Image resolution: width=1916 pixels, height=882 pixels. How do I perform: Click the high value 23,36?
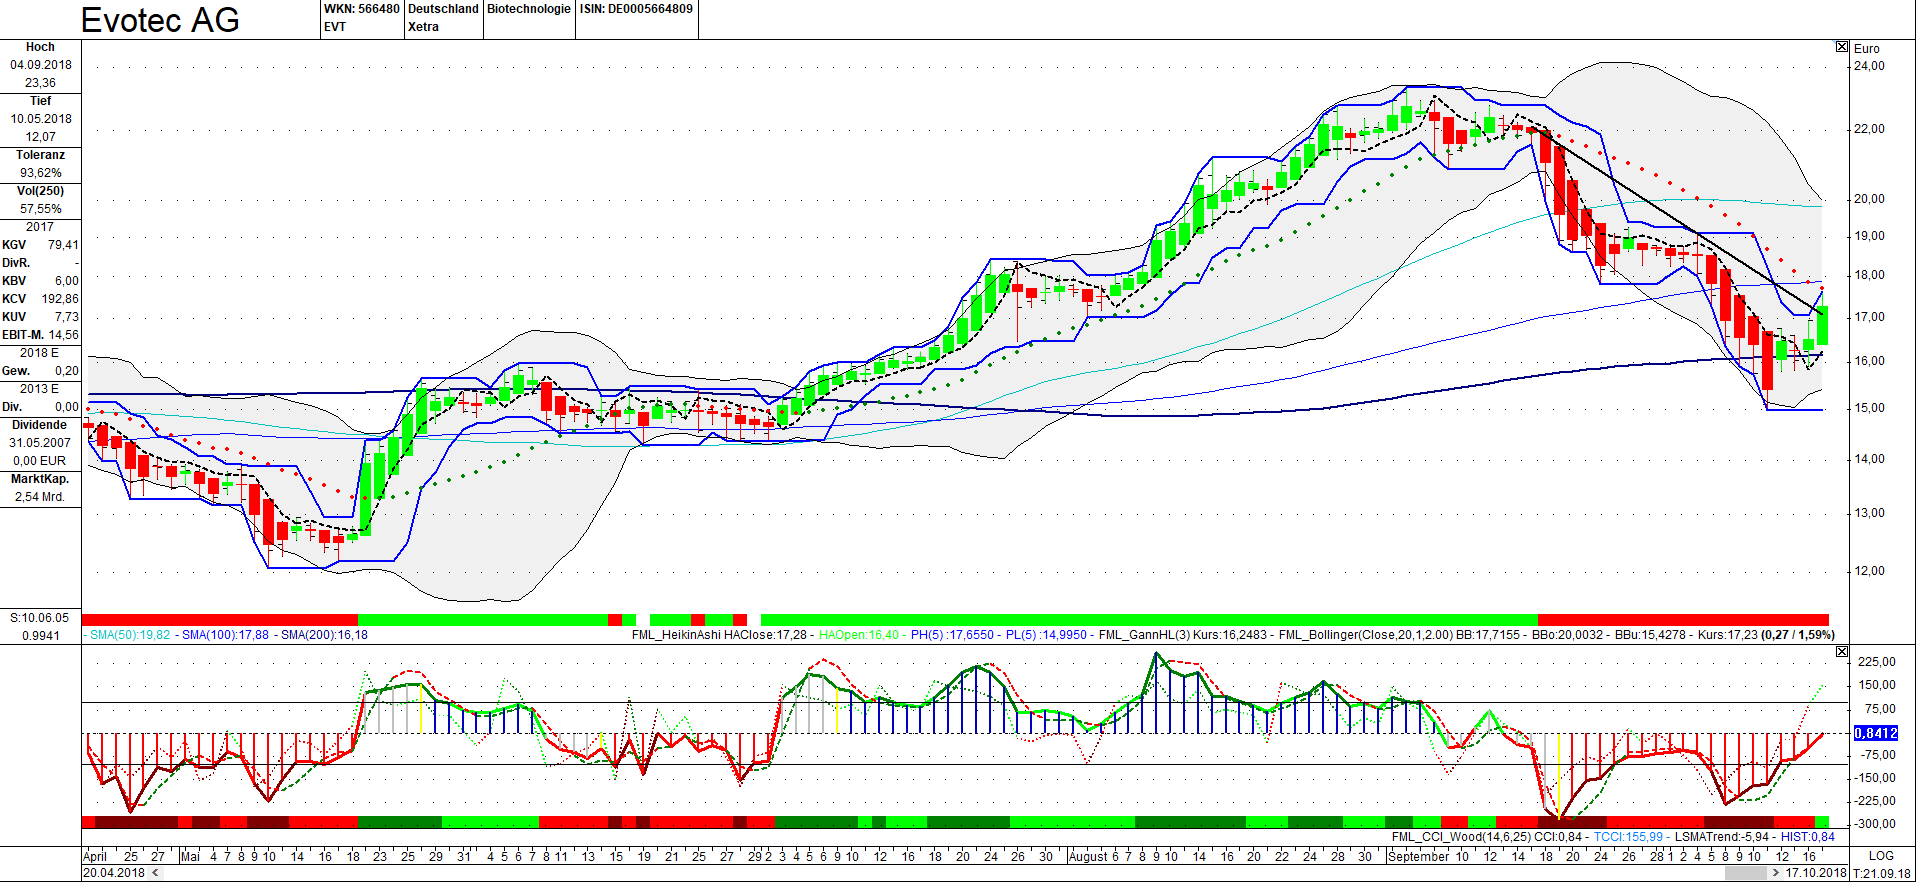coord(41,83)
